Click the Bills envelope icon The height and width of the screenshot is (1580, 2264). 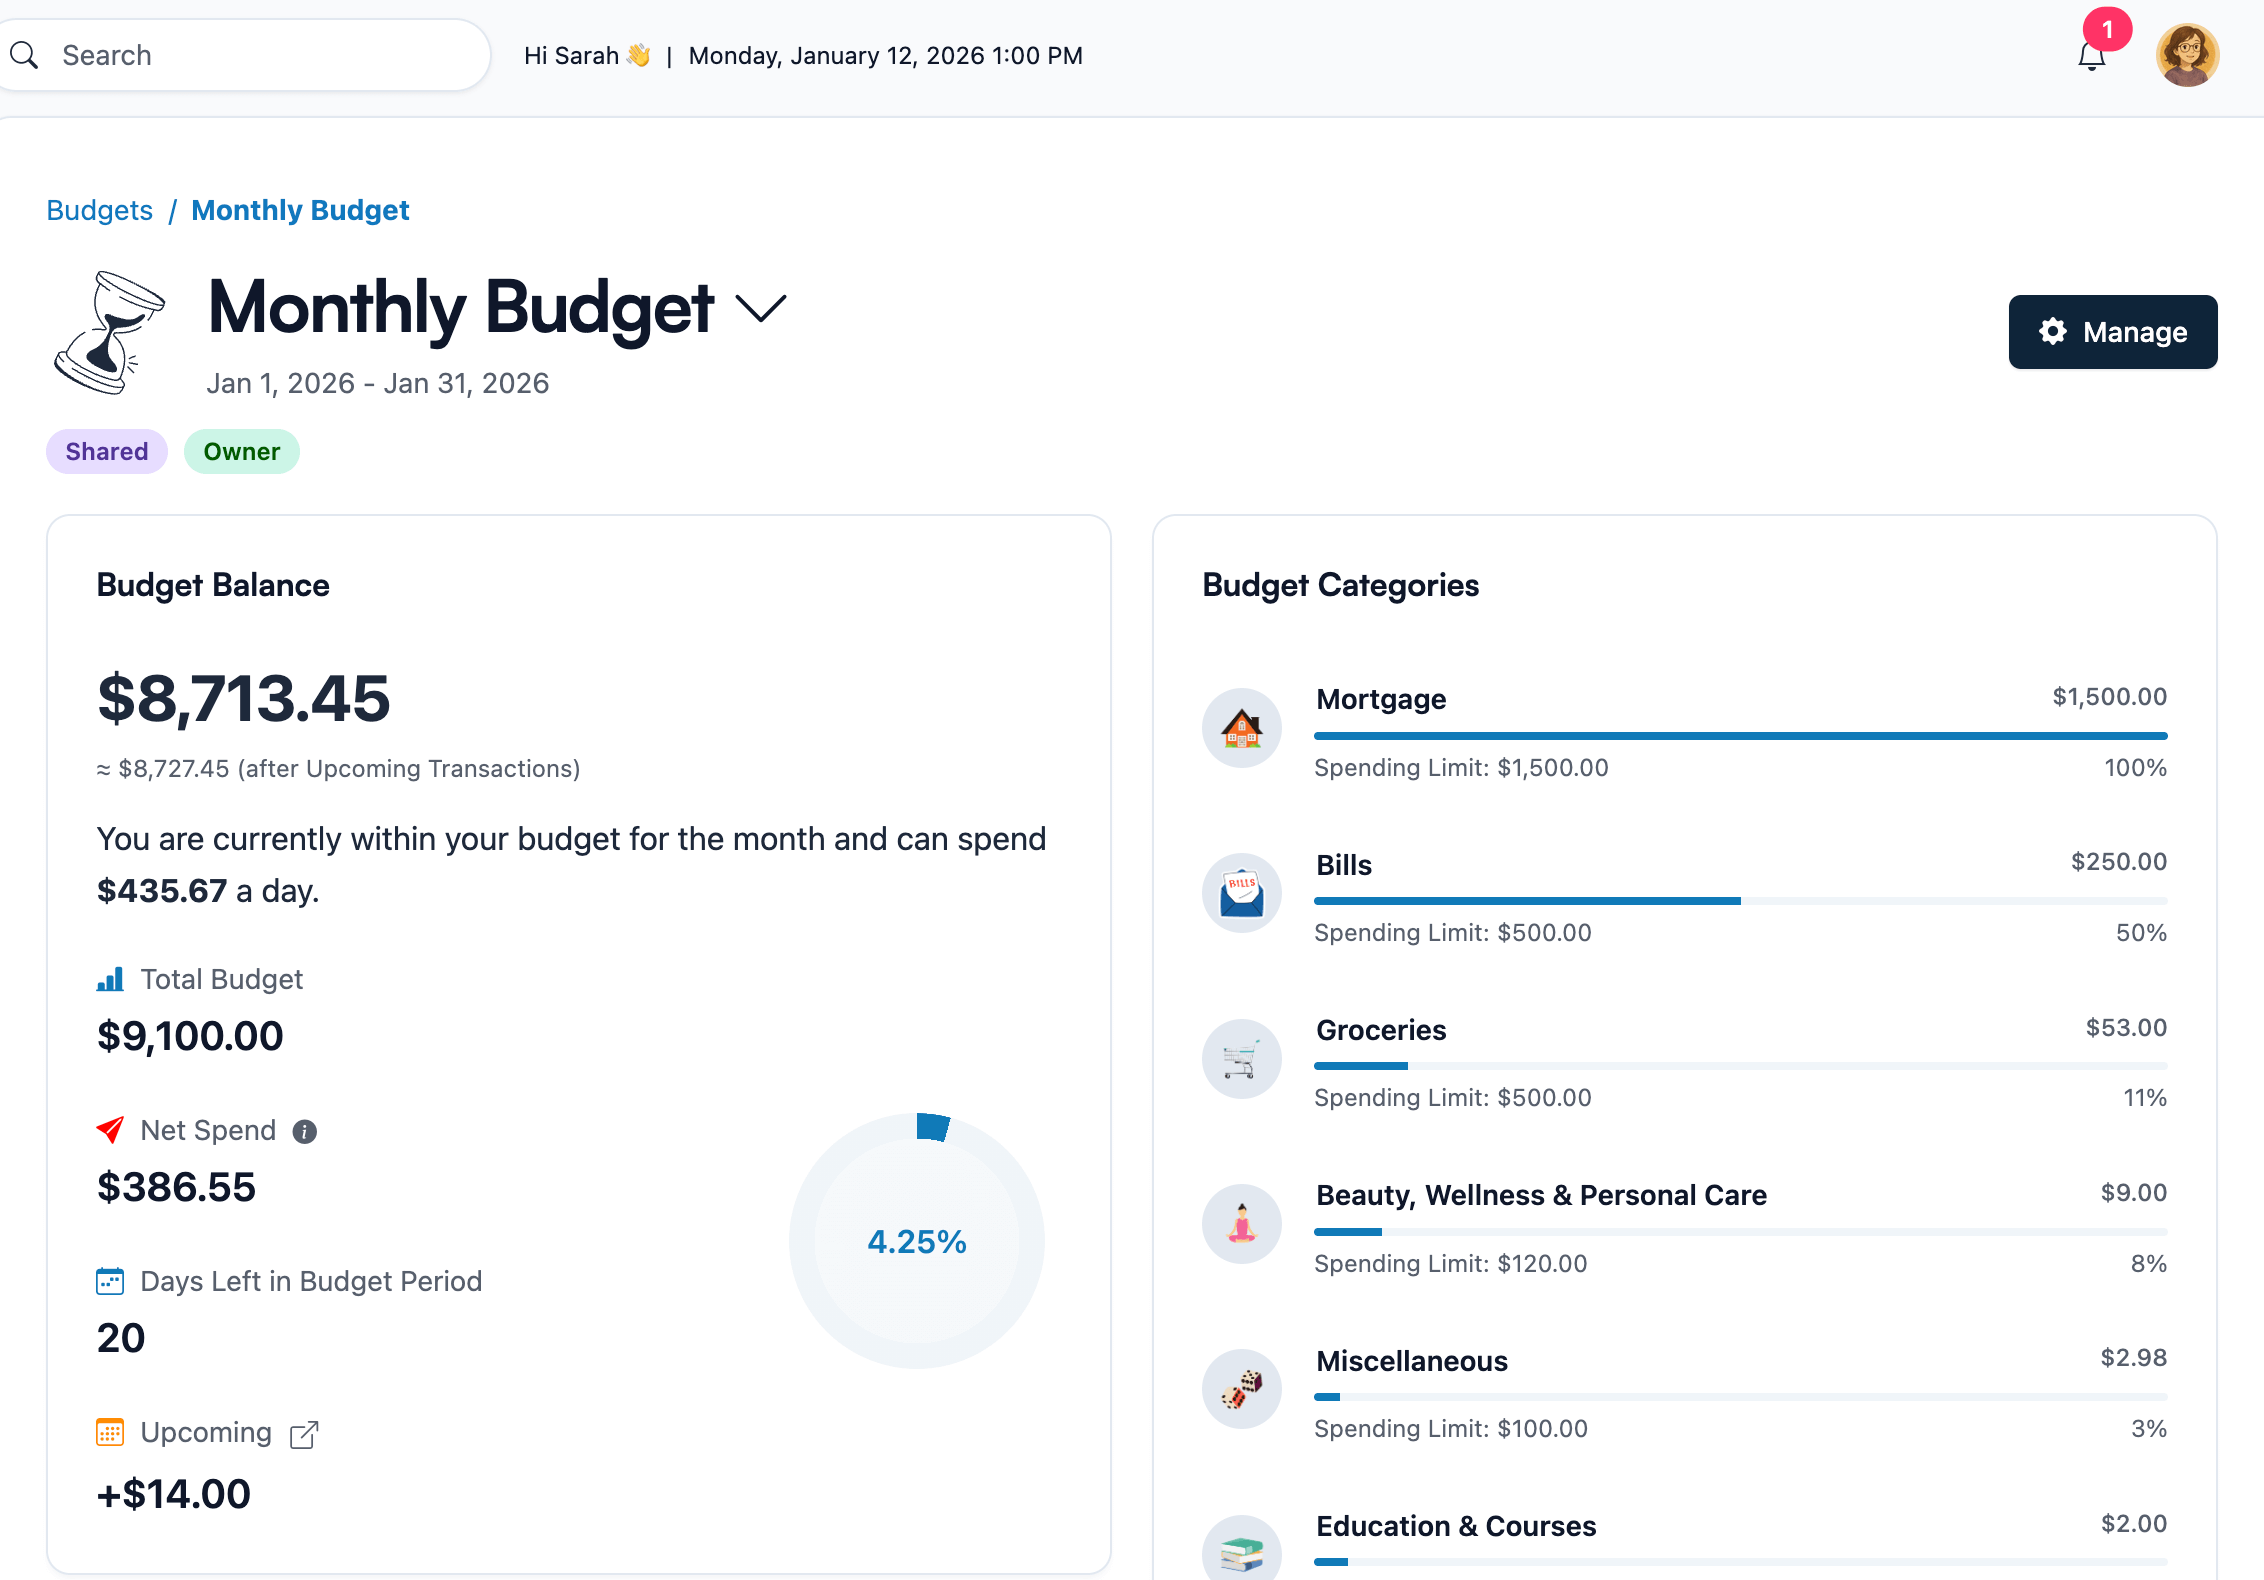click(x=1241, y=892)
